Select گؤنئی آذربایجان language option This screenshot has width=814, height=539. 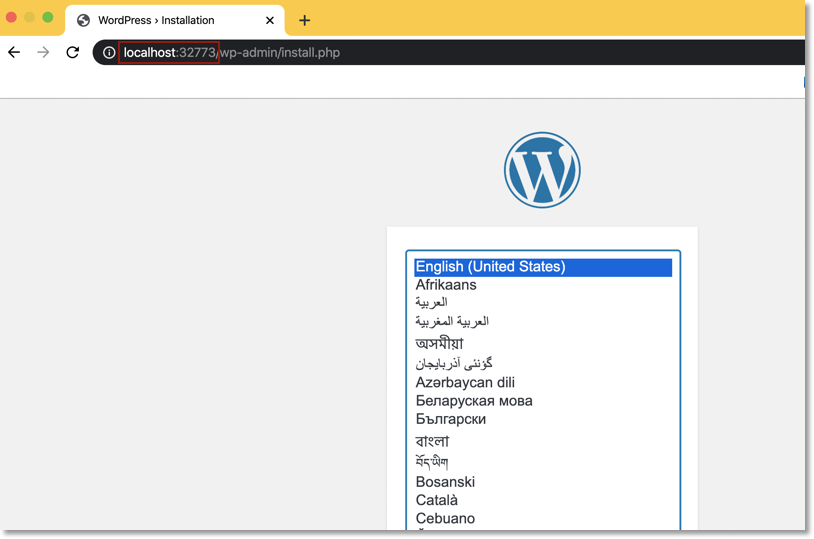click(x=543, y=363)
